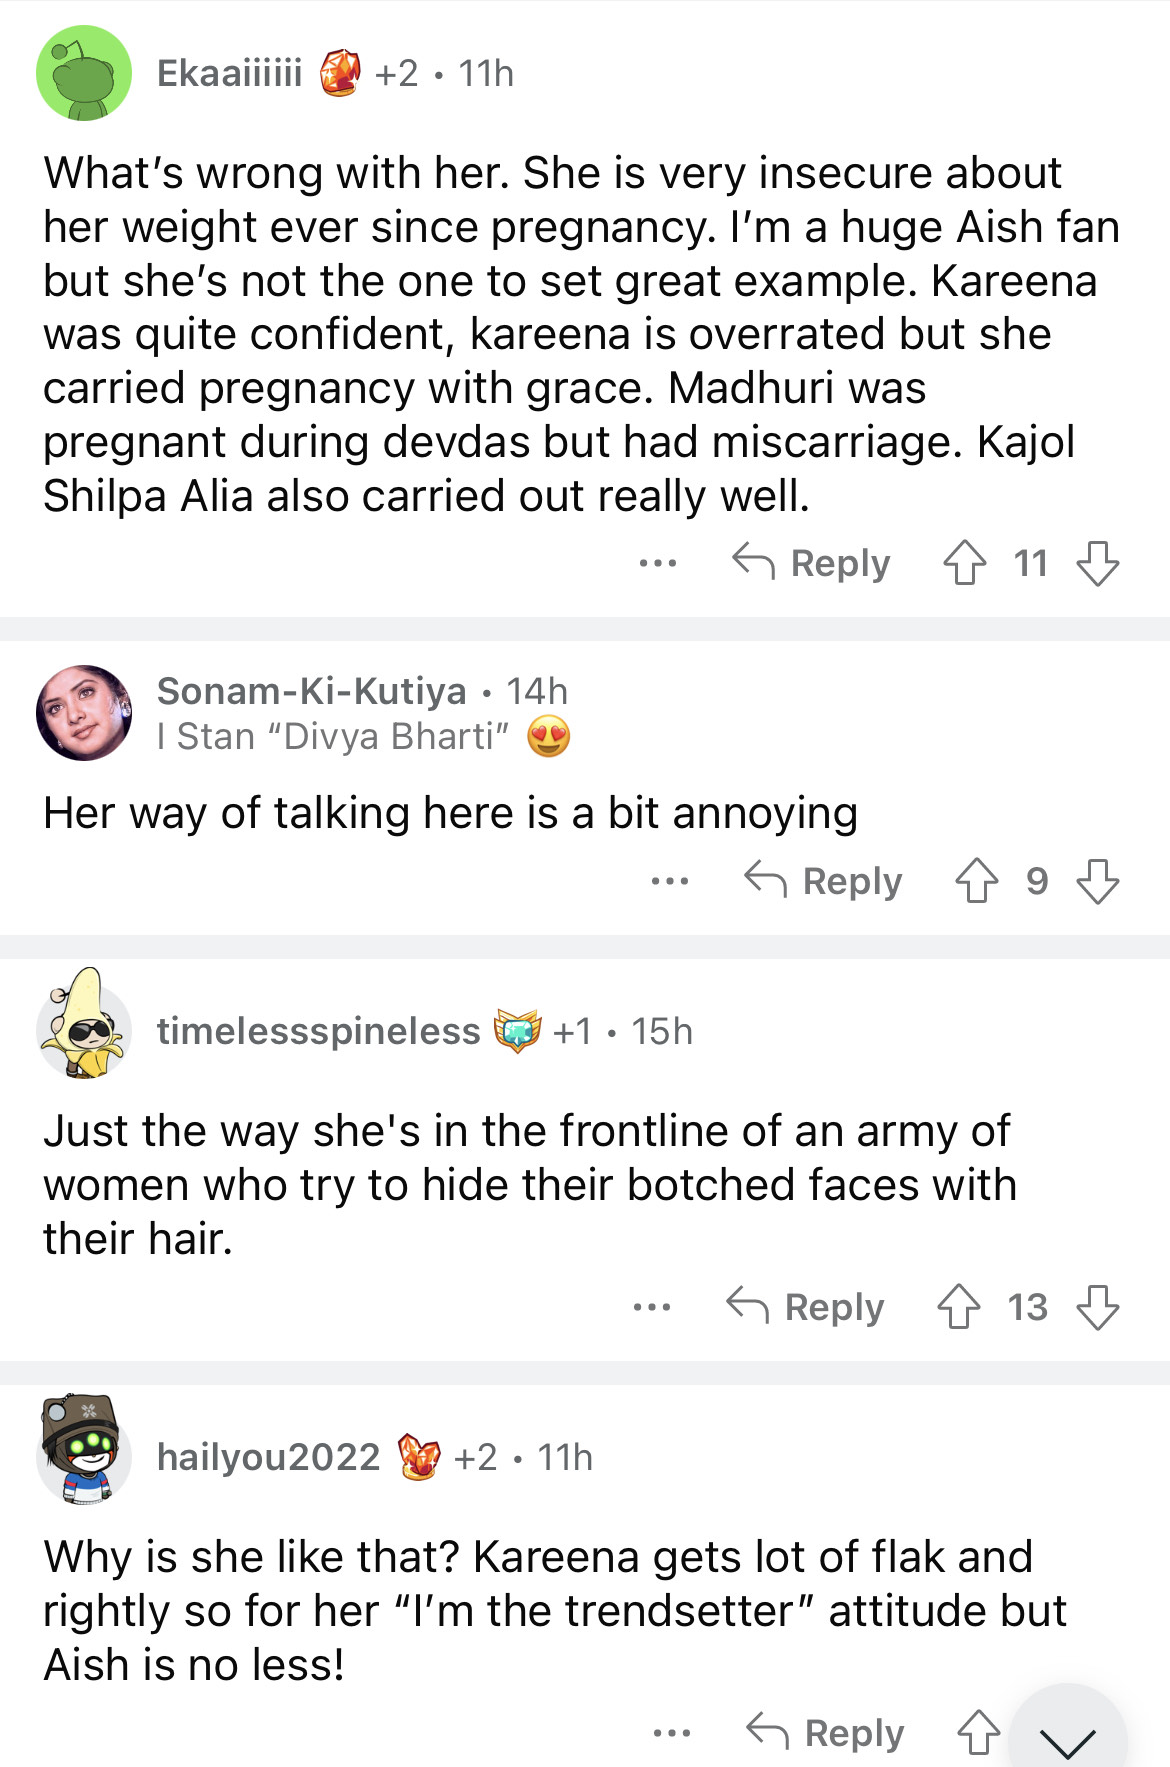Reply to timelessspineless's comment
The width and height of the screenshot is (1170, 1767).
coord(805,1307)
